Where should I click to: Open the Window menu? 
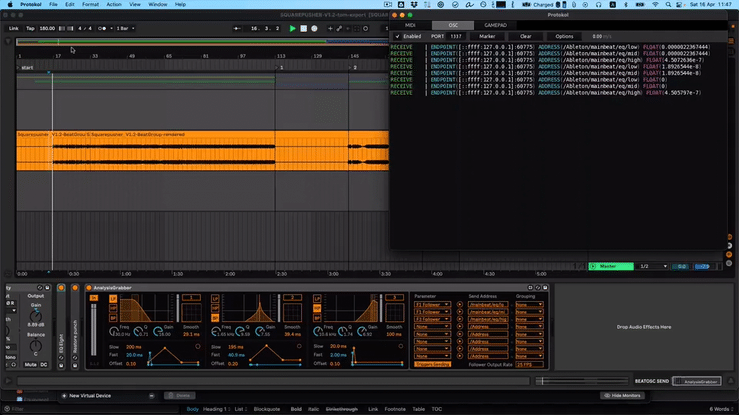click(x=157, y=4)
